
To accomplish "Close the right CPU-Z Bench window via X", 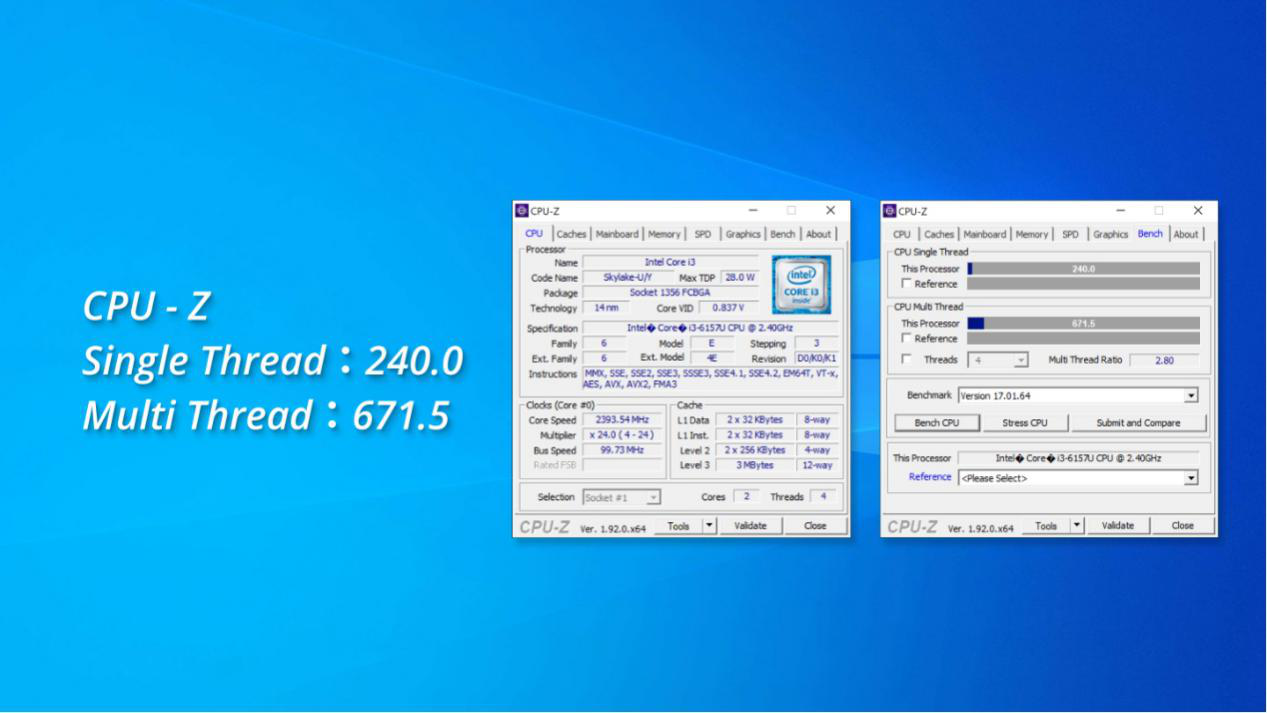I will pyautogui.click(x=1198, y=211).
